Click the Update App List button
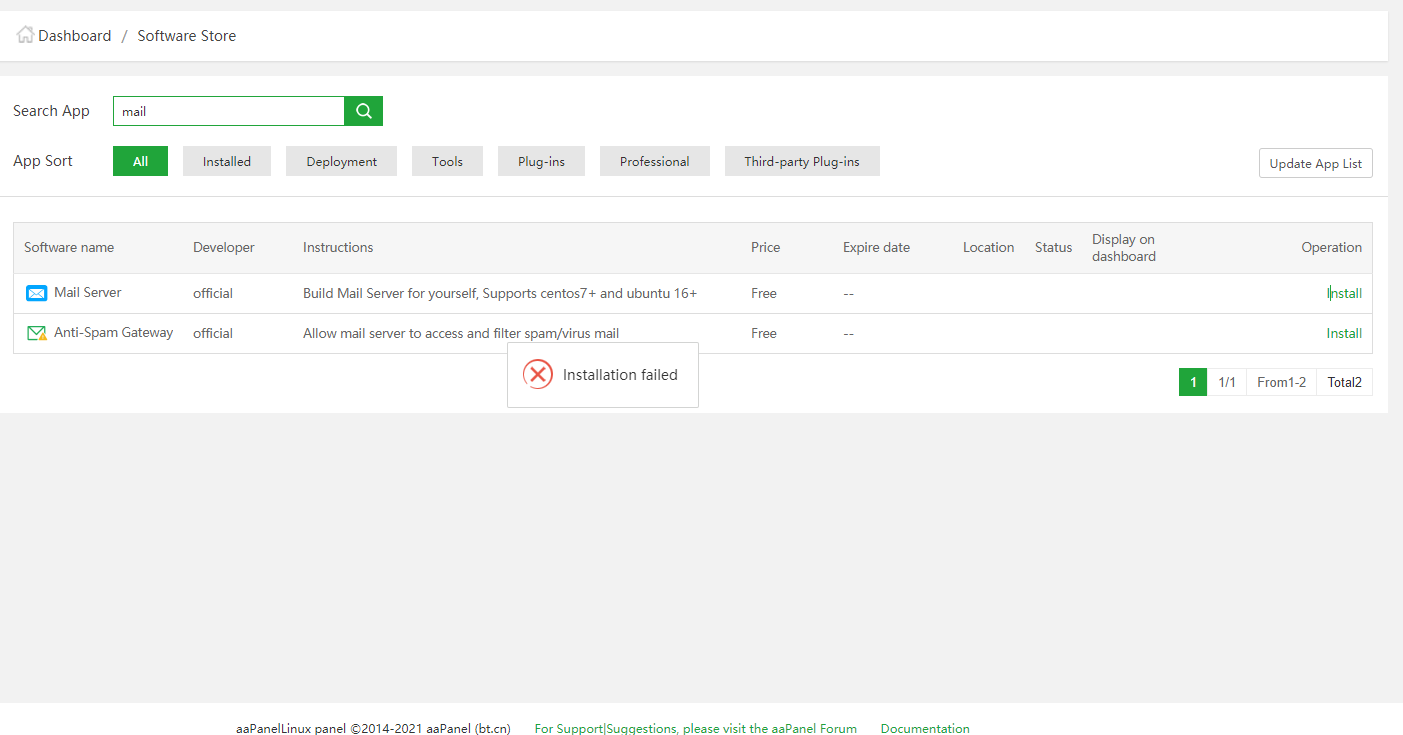Viewport: 1403px width, 735px height. (1315, 163)
